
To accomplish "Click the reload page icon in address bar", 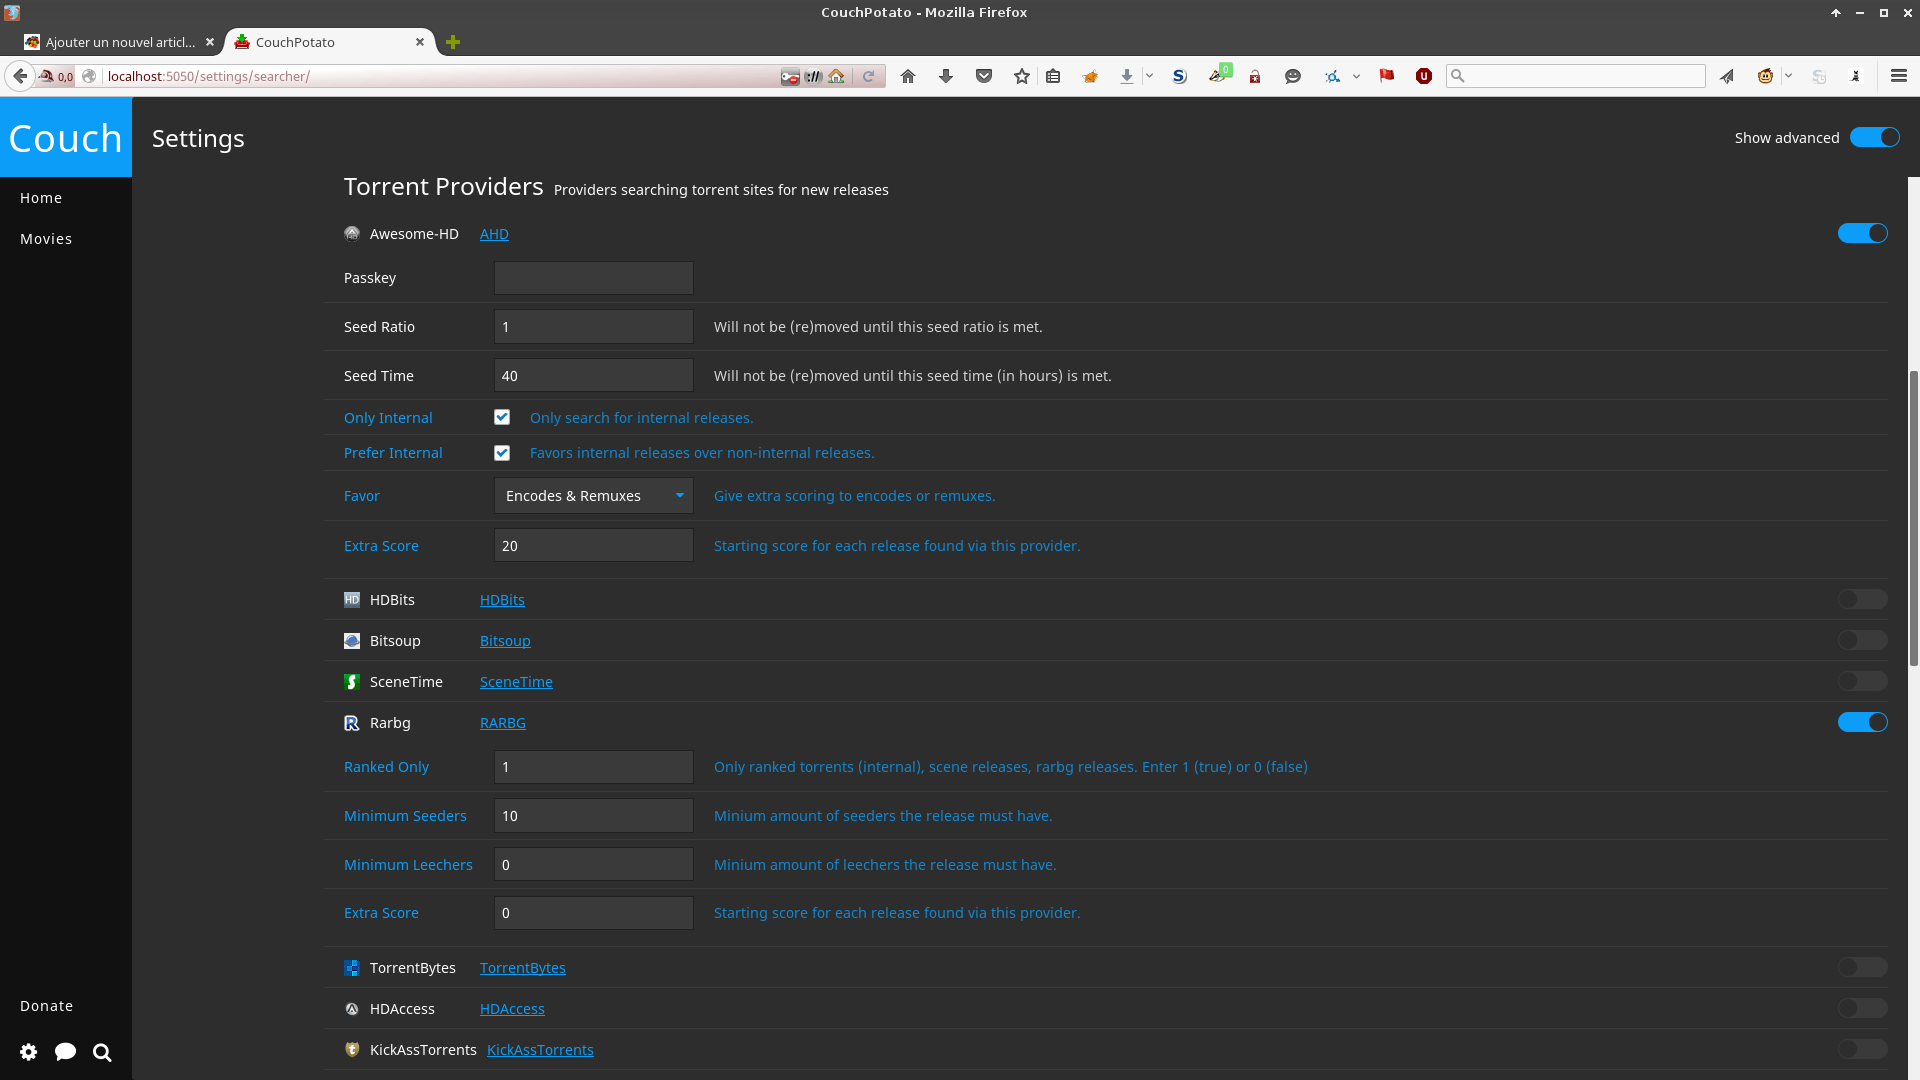I will (x=868, y=76).
